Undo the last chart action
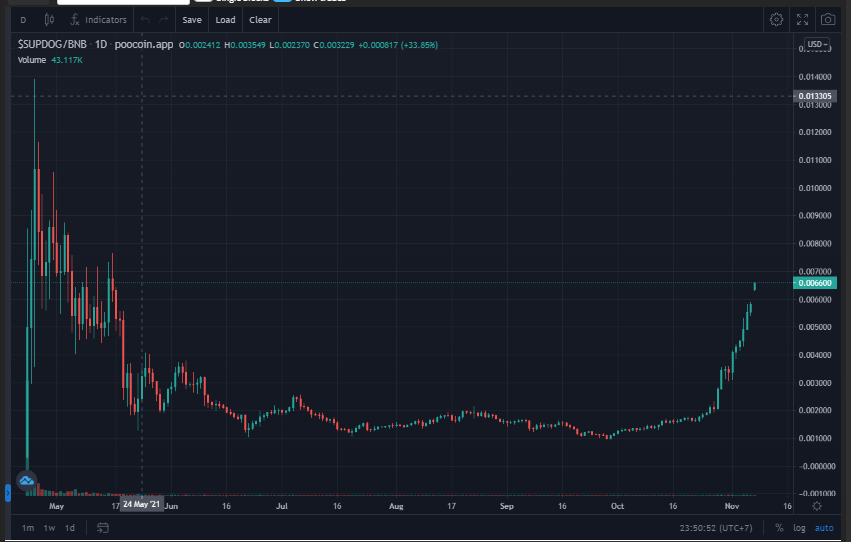This screenshot has width=851, height=542. 145,20
